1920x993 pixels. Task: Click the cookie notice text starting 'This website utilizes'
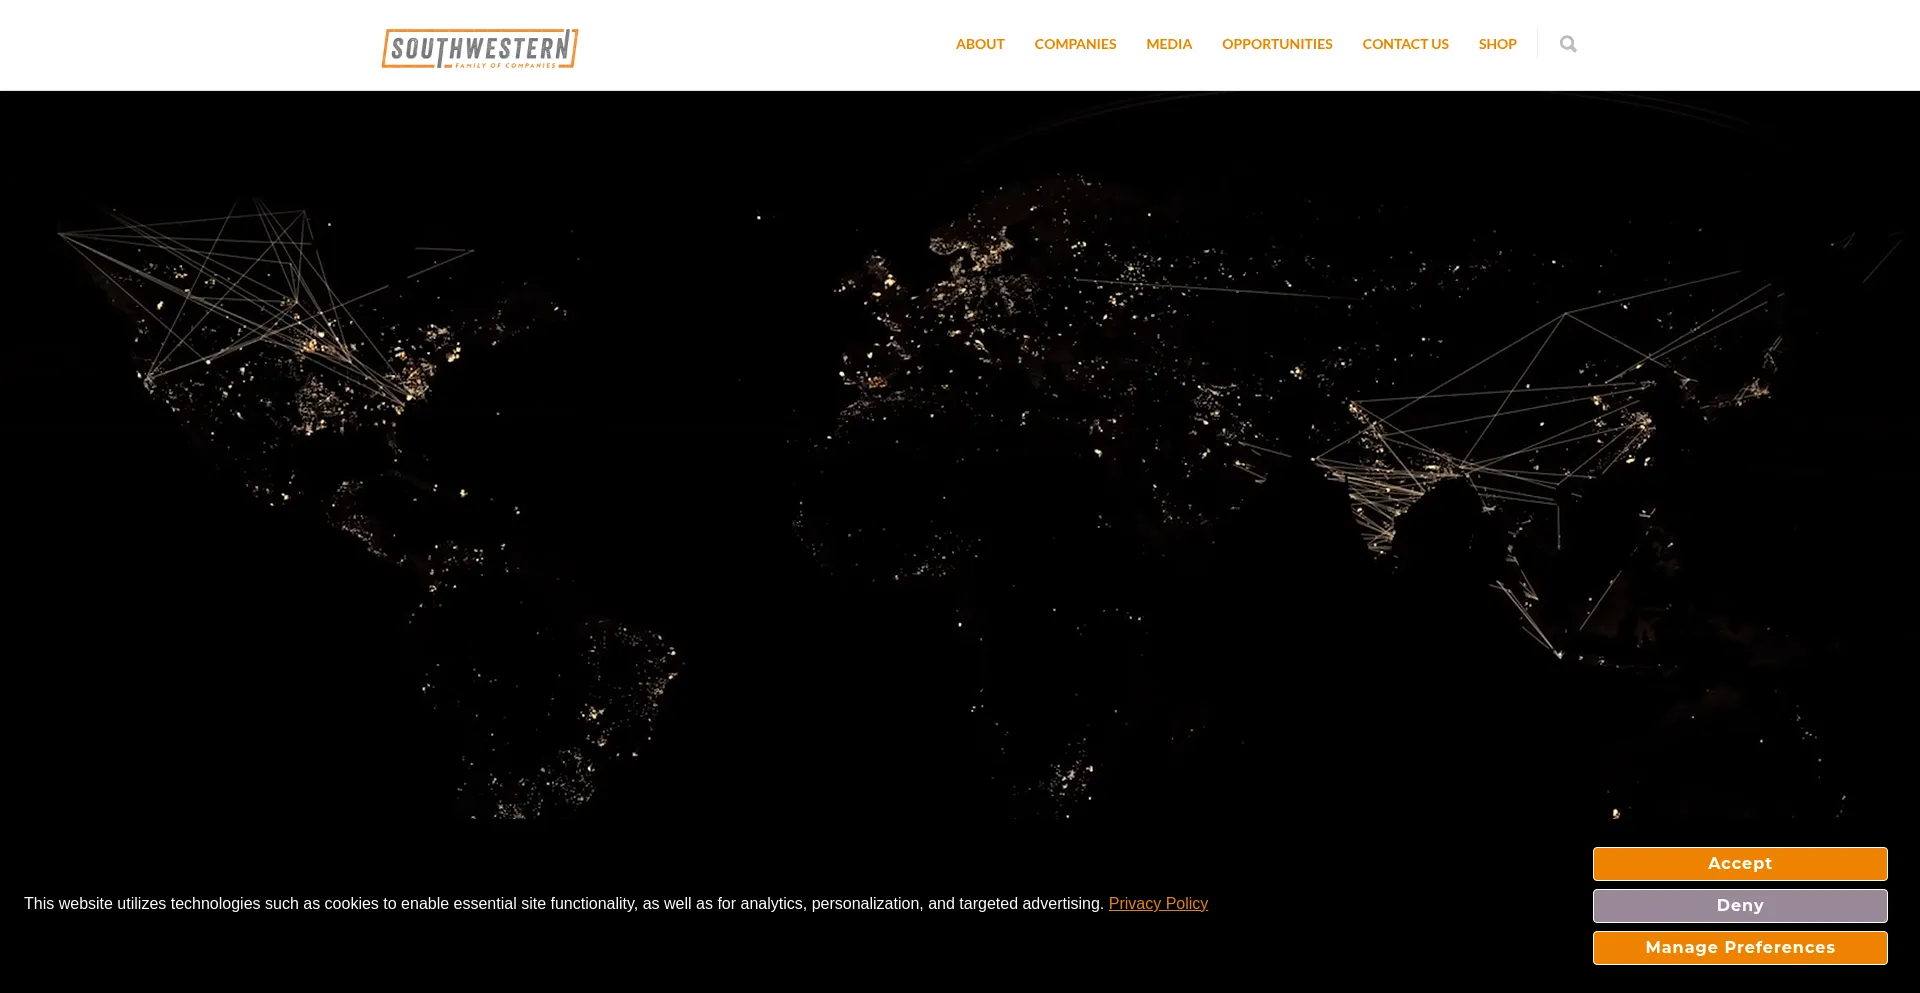564,904
